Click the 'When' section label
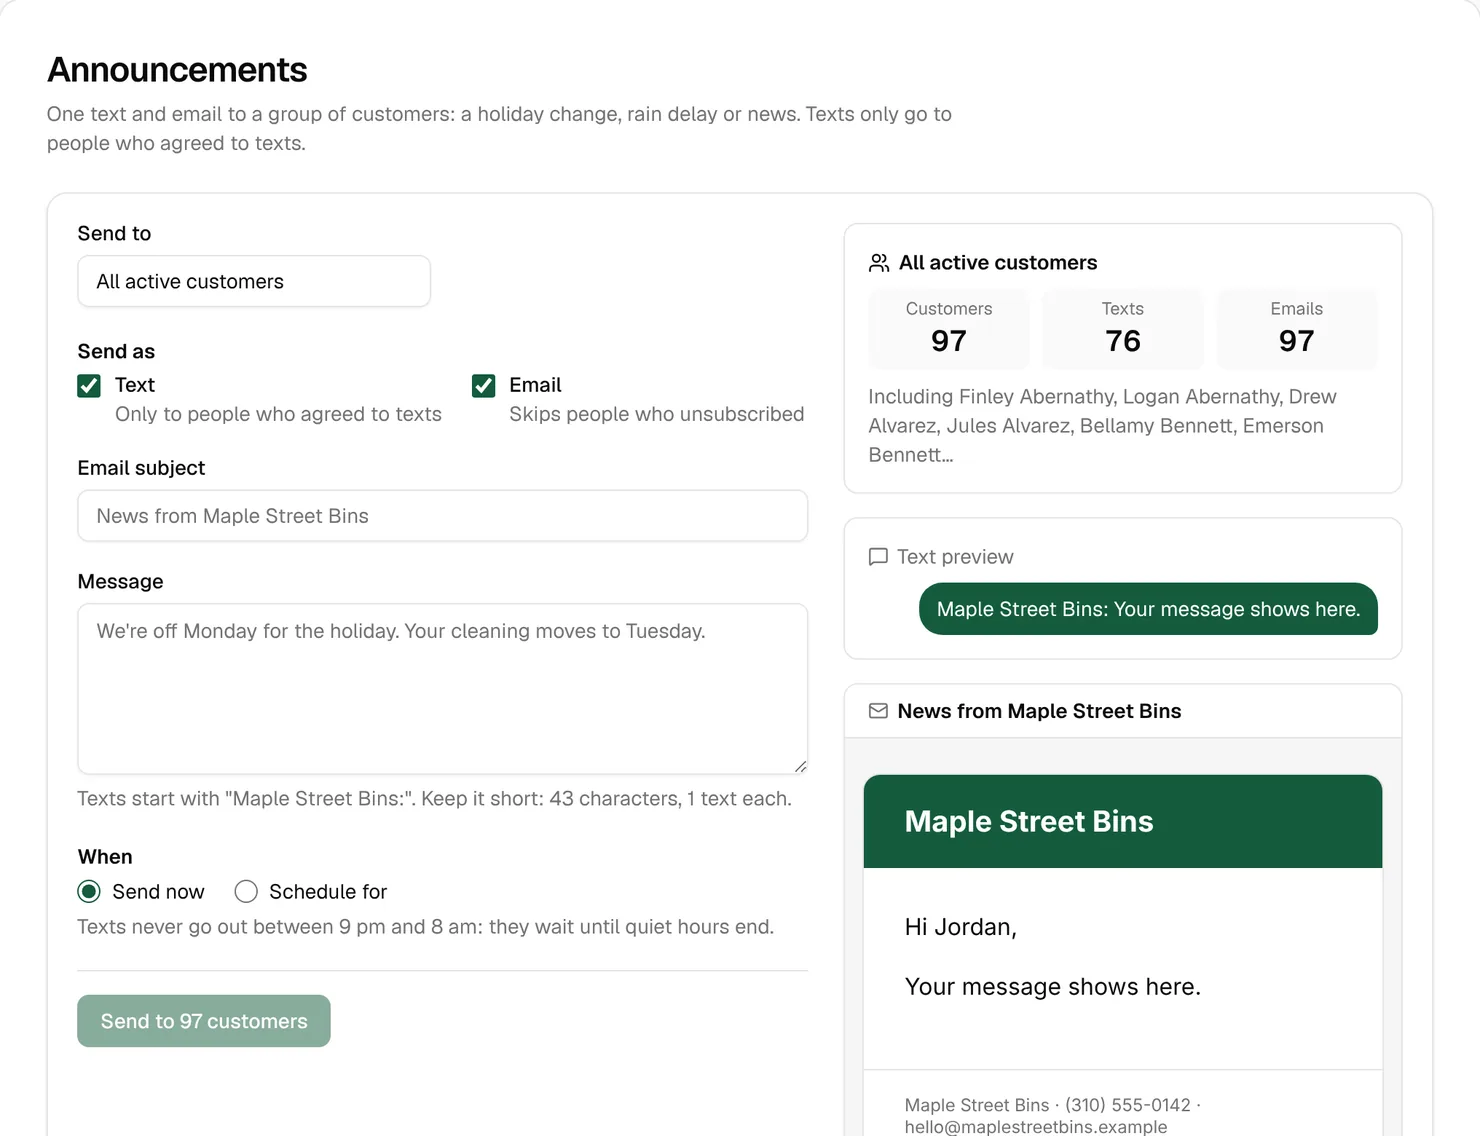This screenshot has height=1136, width=1480. [x=105, y=857]
